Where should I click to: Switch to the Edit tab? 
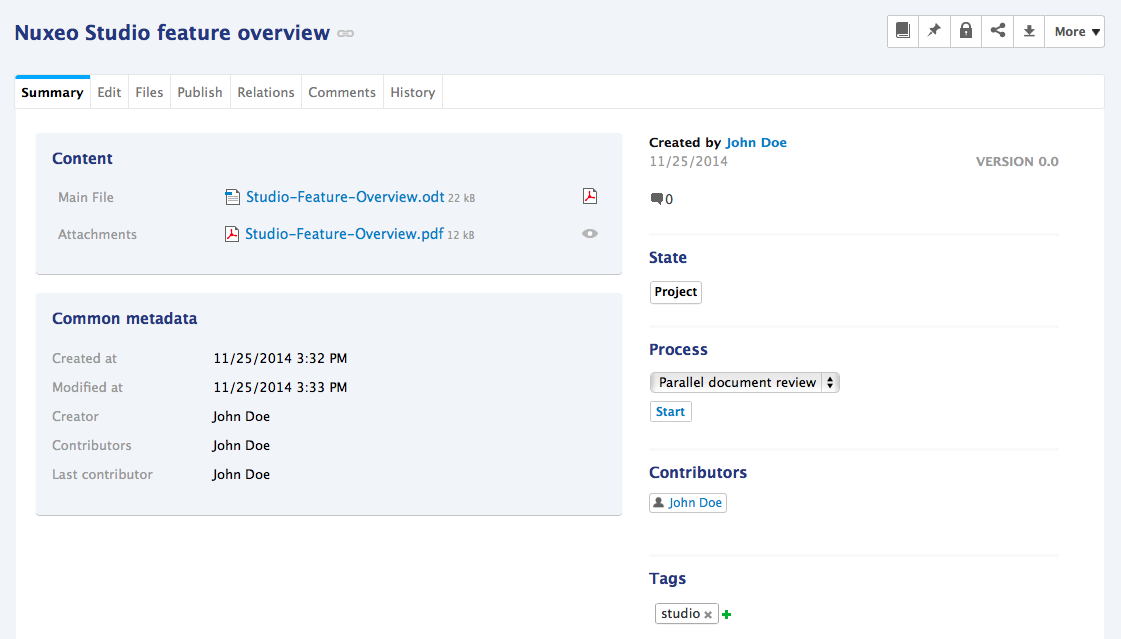(109, 92)
